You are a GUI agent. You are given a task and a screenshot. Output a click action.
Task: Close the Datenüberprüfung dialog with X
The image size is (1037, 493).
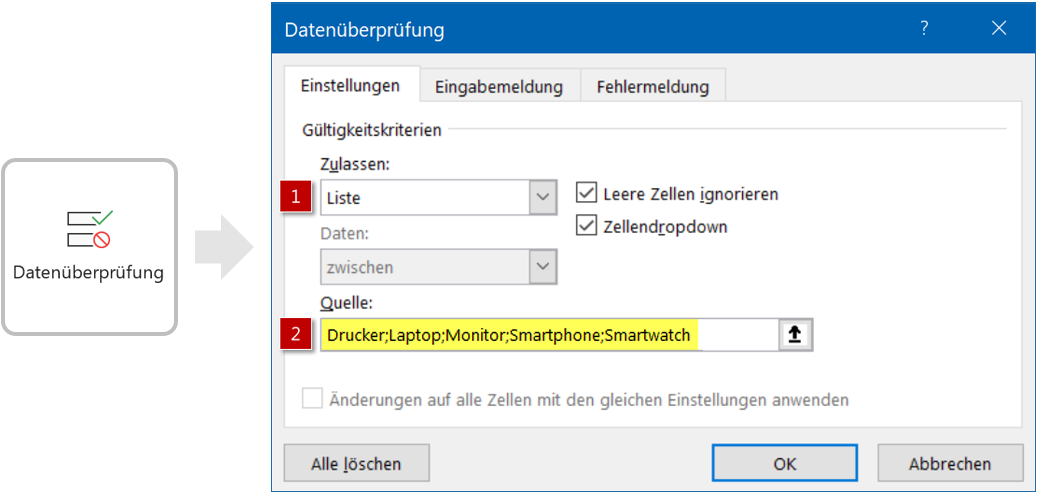(998, 28)
